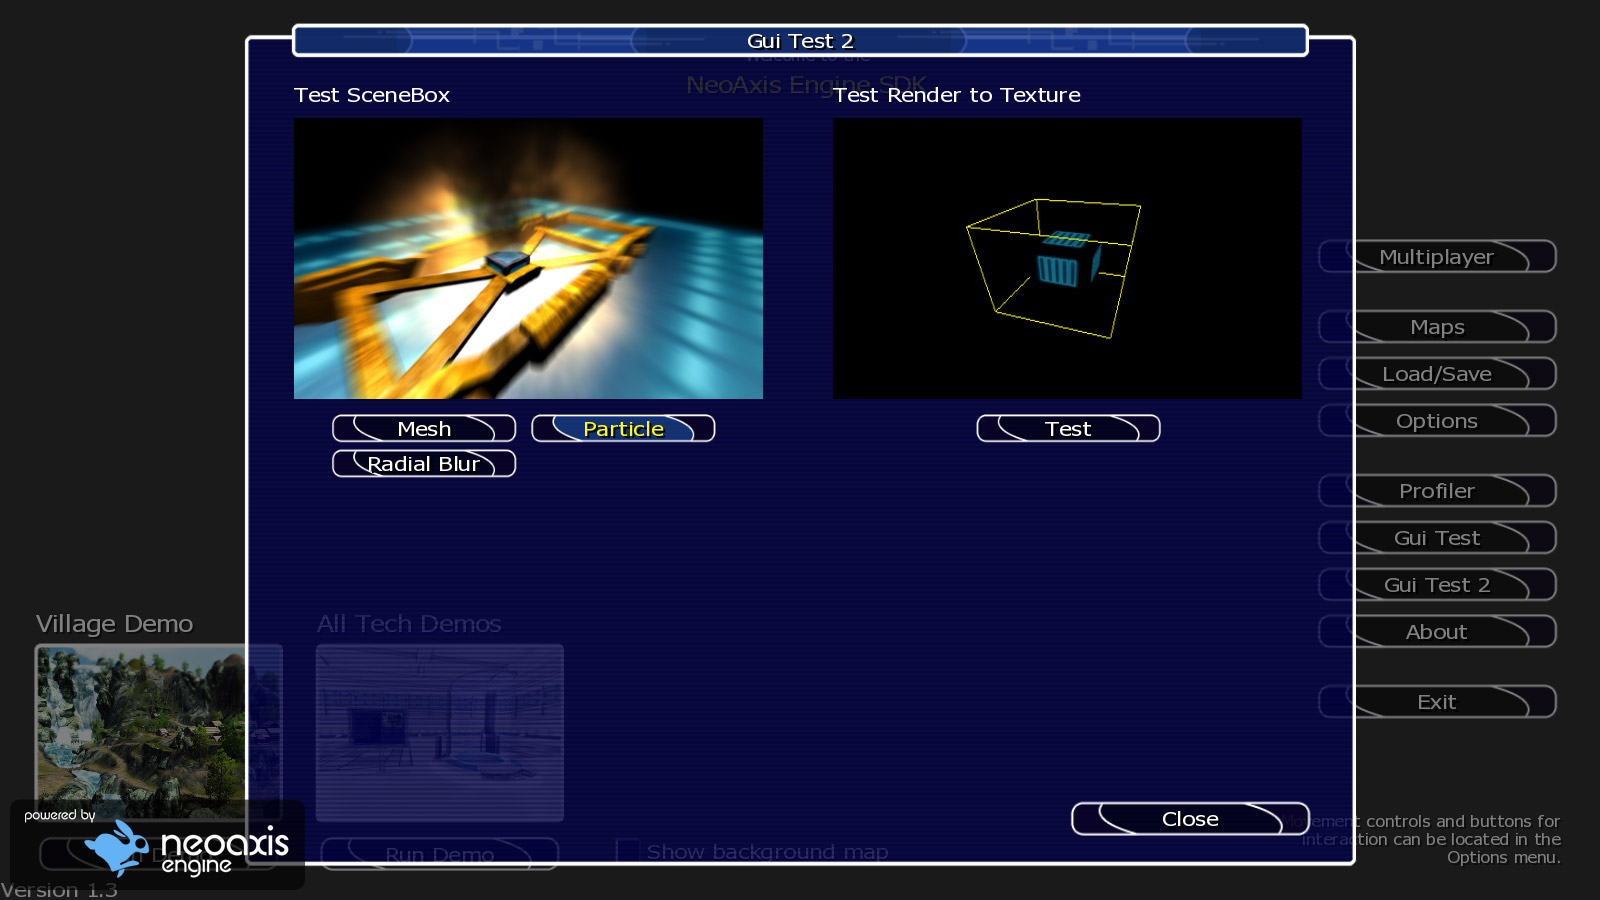Screen dimensions: 1600x900
Task: Switch to Gui Test window
Action: click(x=1437, y=537)
